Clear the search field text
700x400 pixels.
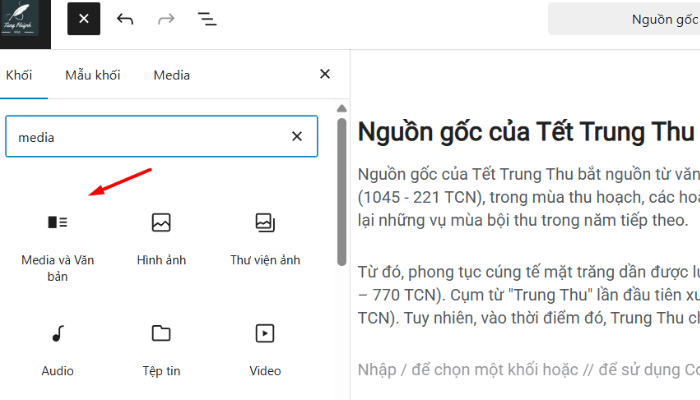point(297,137)
